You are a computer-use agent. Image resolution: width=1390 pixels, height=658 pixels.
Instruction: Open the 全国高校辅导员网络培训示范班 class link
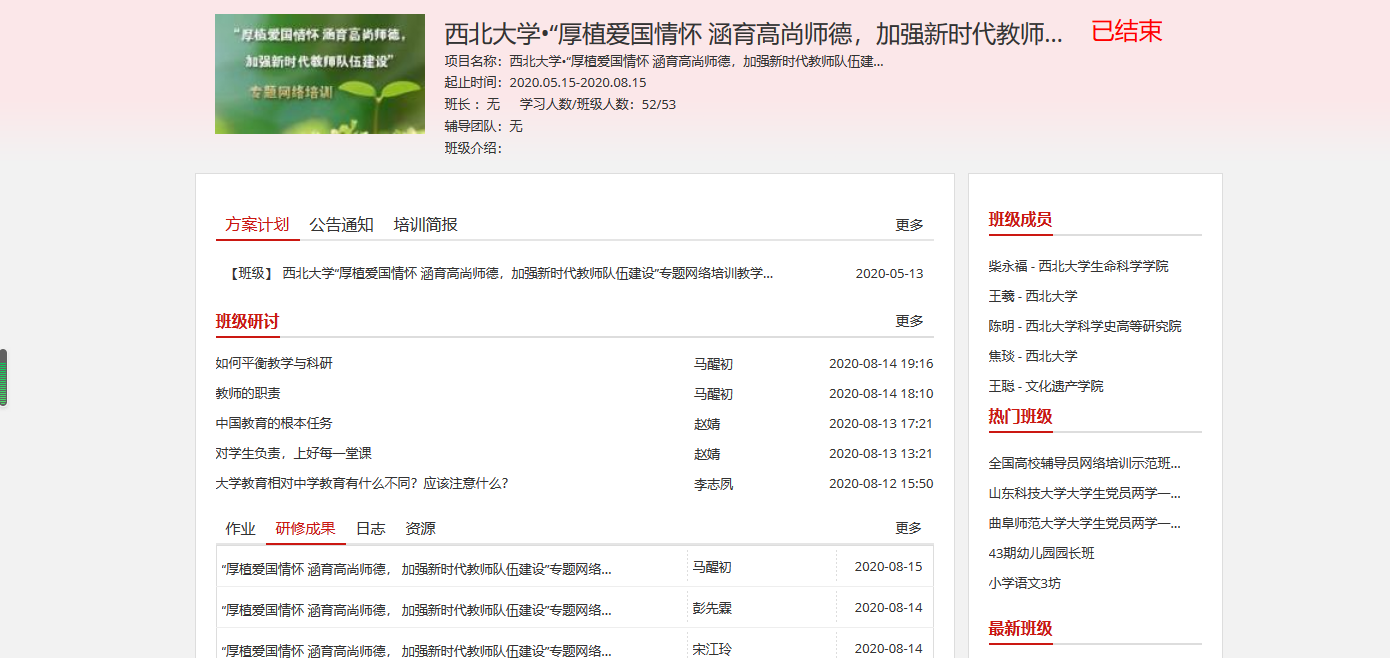point(1085,464)
